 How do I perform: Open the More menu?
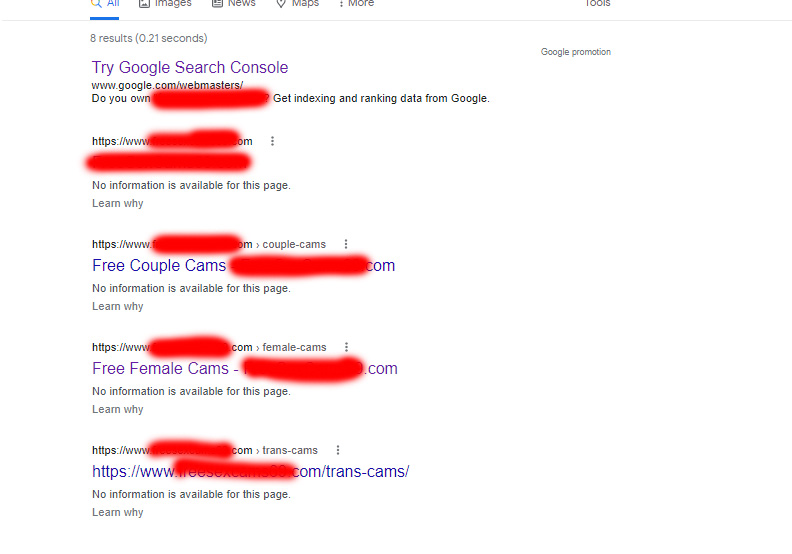356,4
